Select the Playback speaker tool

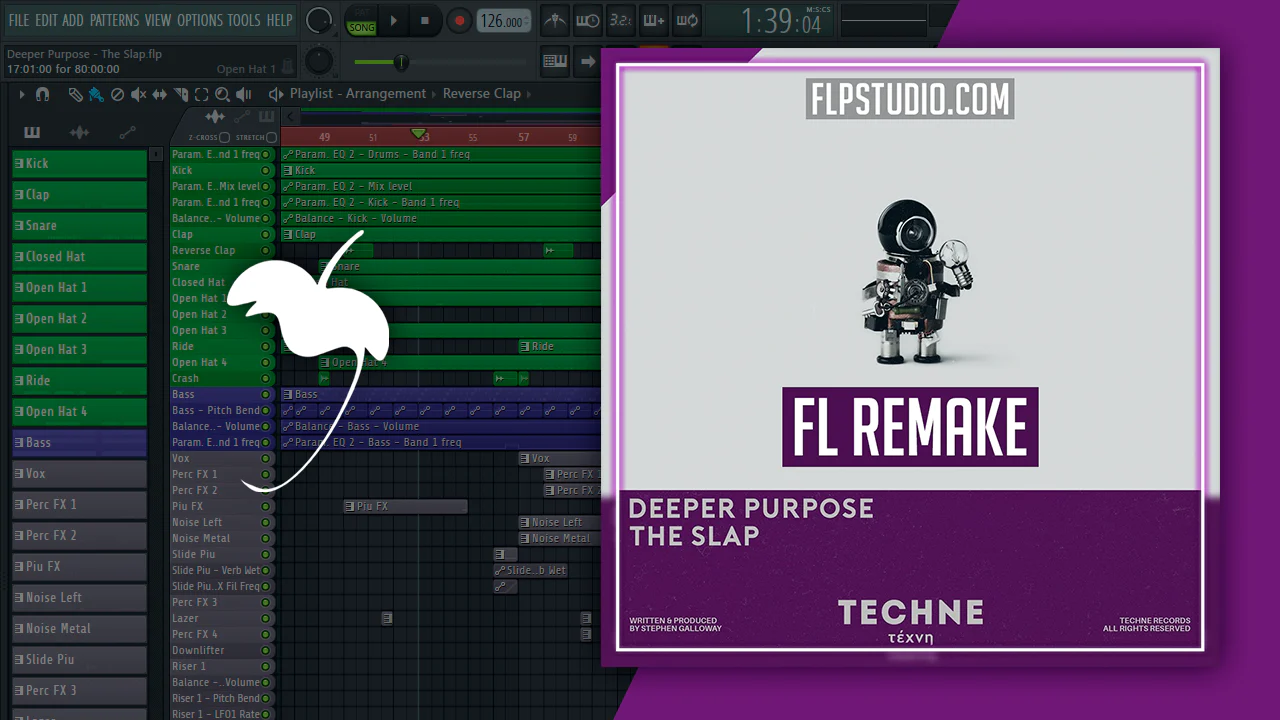click(245, 94)
